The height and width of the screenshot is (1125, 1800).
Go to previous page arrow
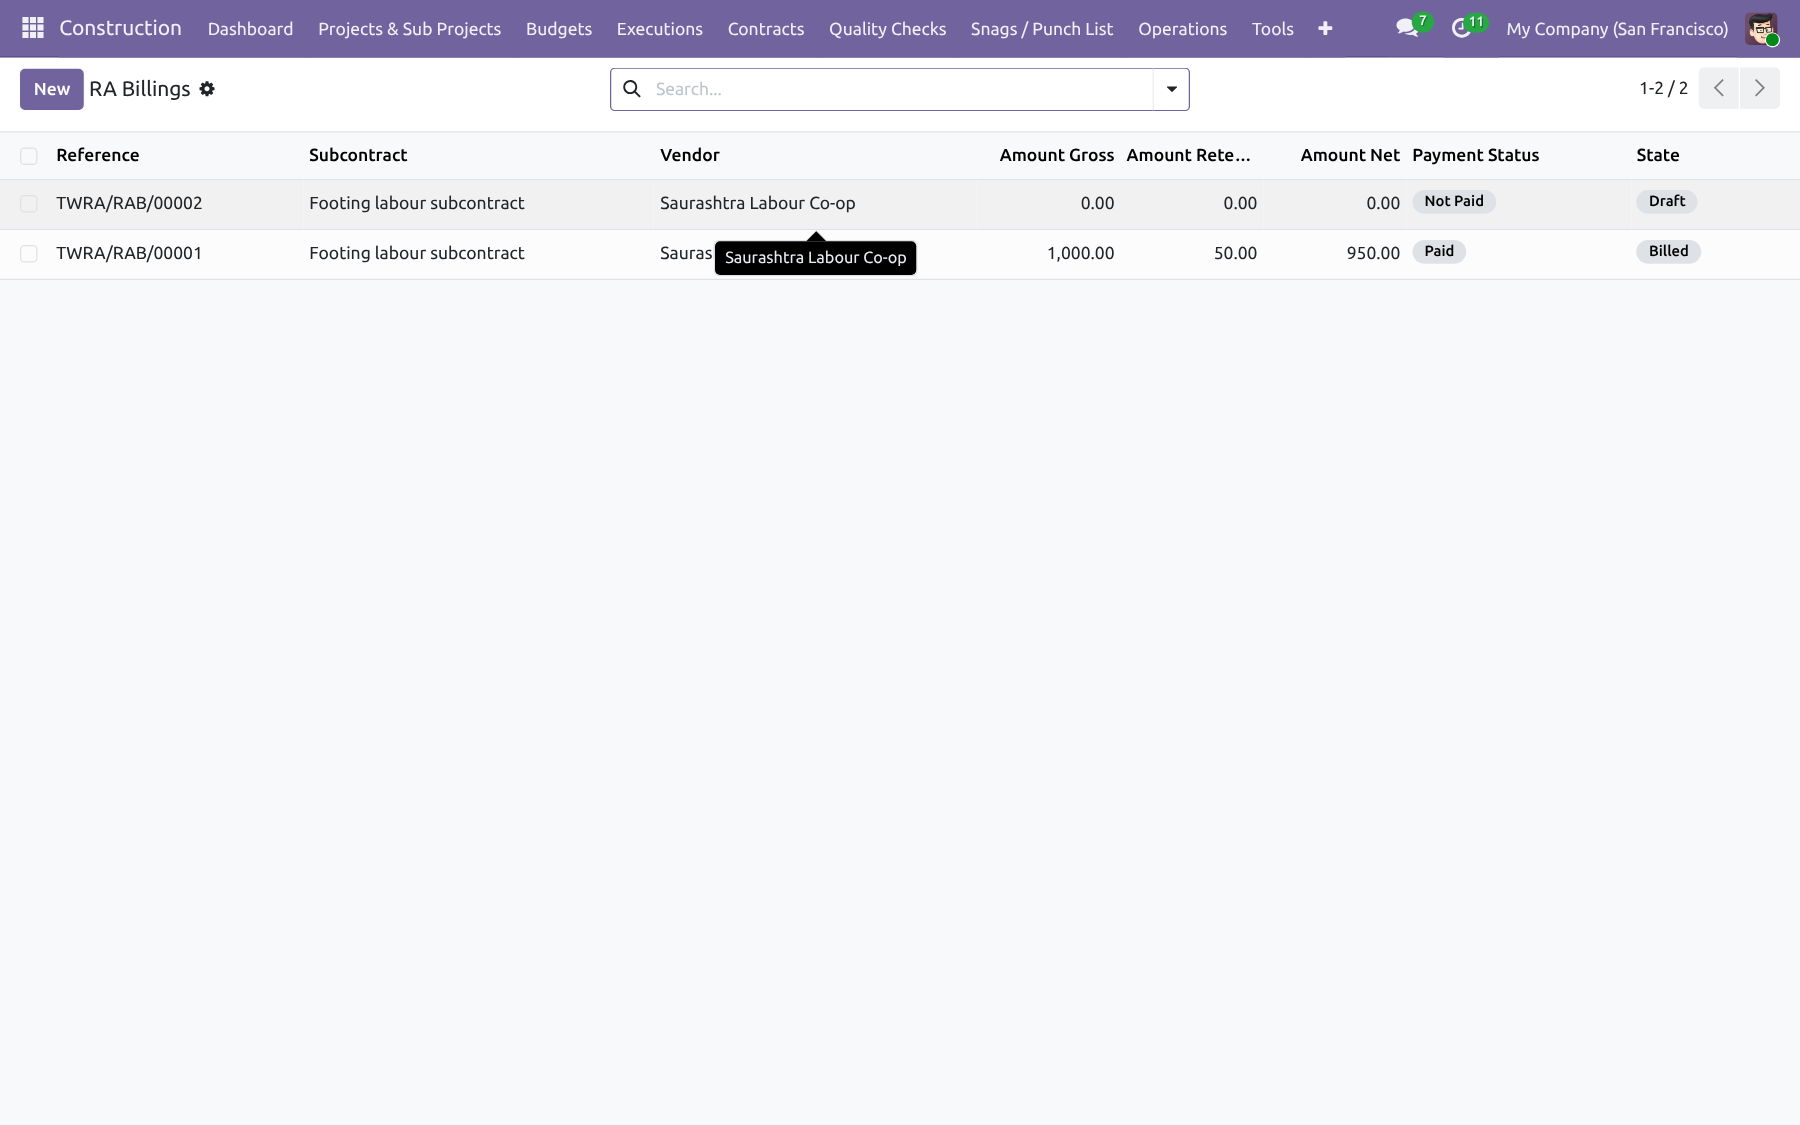(x=1719, y=88)
